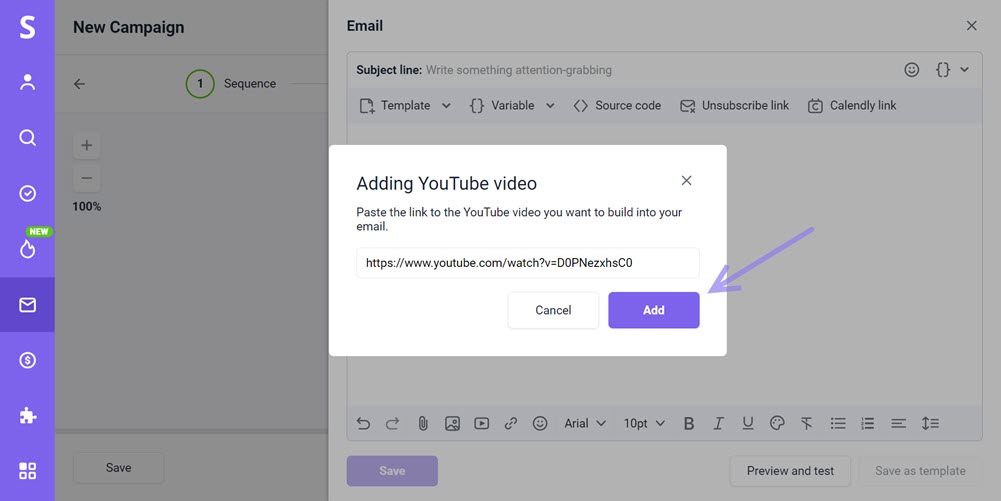This screenshot has width=1001, height=501.
Task: Insert an image into the email
Action: pos(452,423)
